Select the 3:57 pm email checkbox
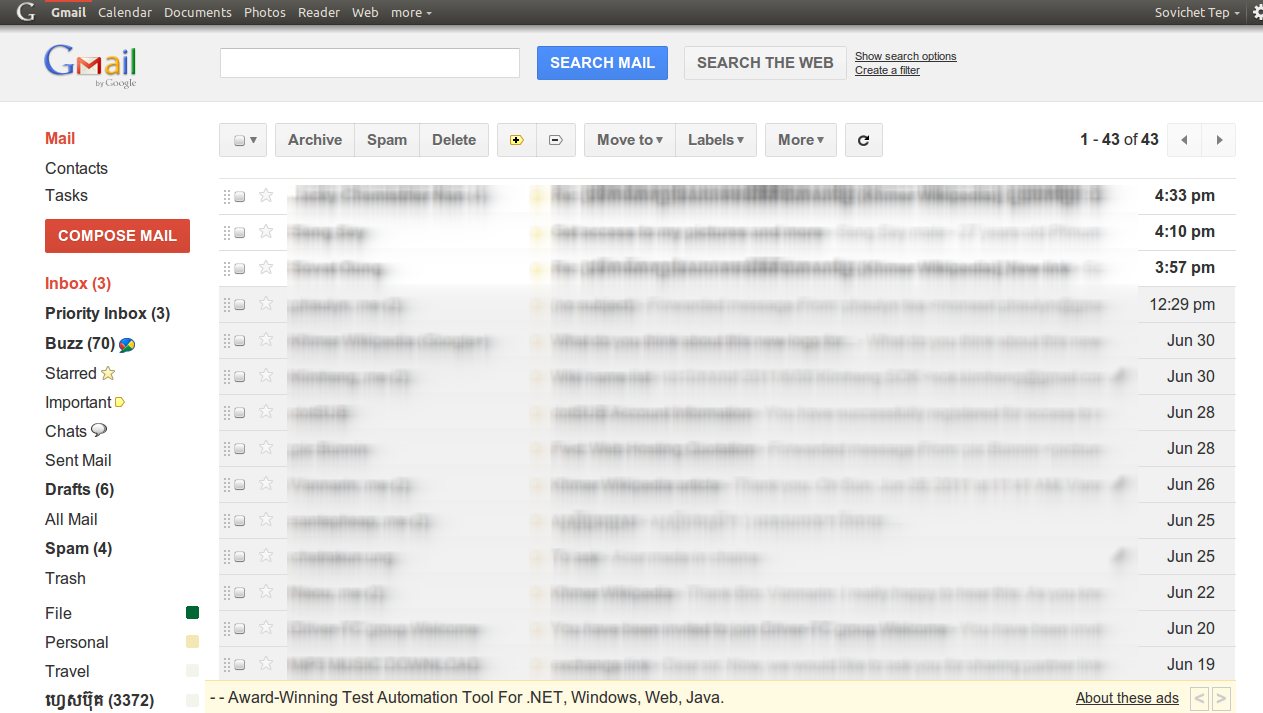This screenshot has height=713, width=1263. pos(240,269)
